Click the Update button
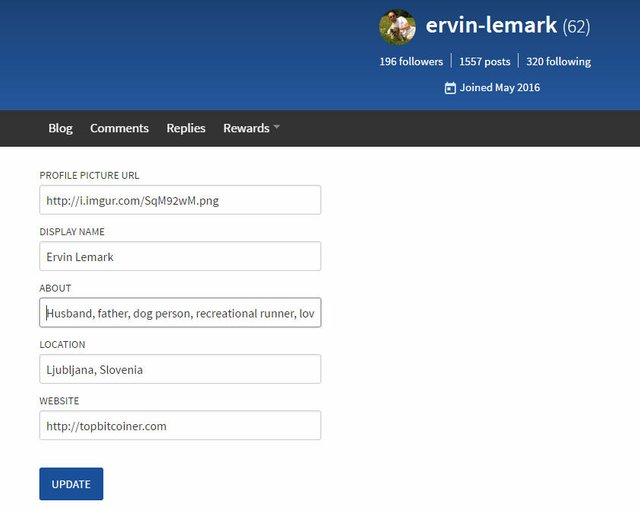The height and width of the screenshot is (510, 640). (71, 484)
